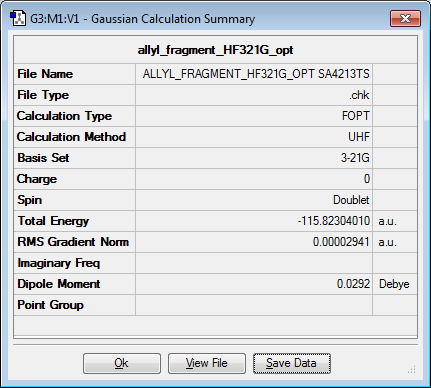Click the empty Point Group value cell
Screen dimensions: 431x388
254,305
